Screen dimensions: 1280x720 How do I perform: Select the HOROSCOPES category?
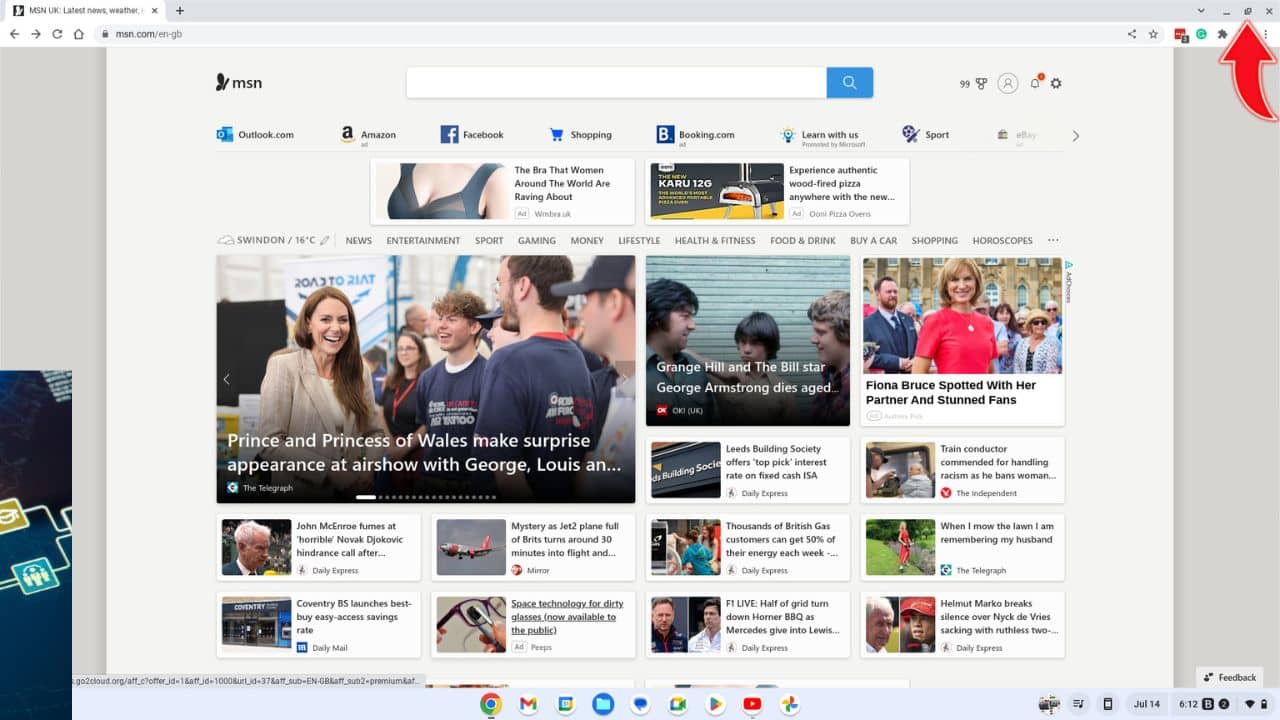pos(1002,241)
